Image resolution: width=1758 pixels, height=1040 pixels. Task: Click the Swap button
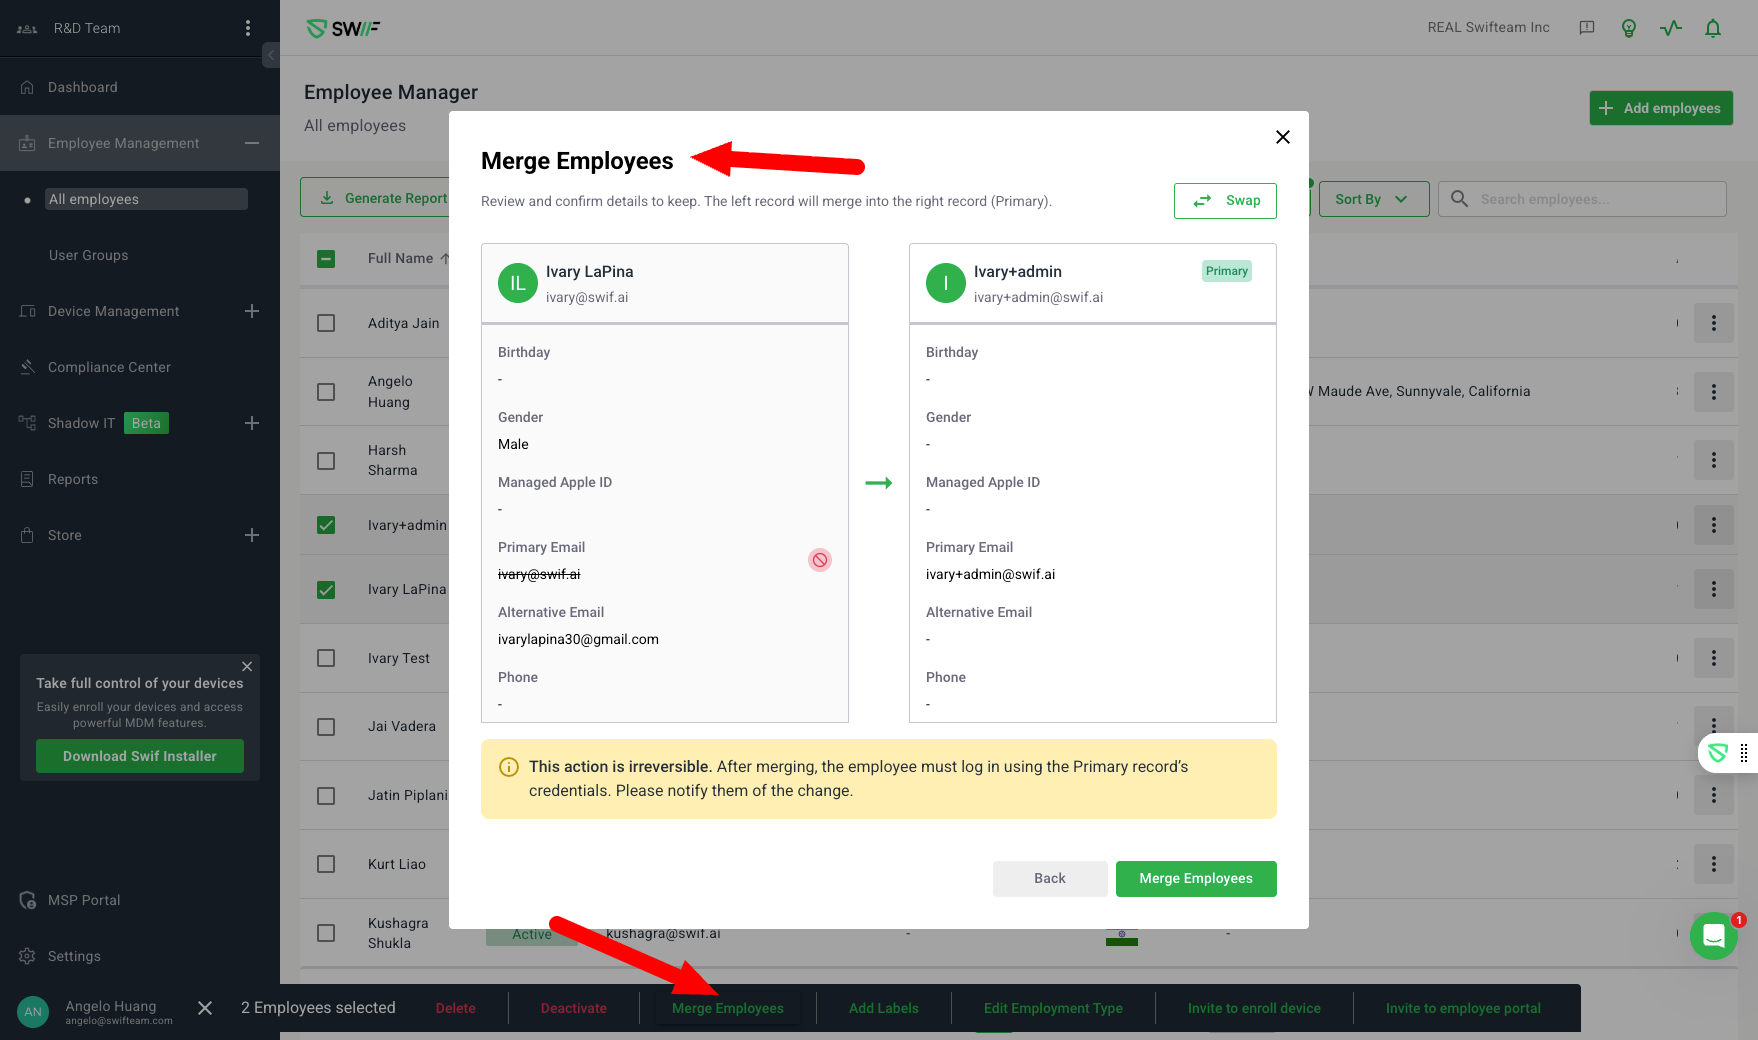[1225, 200]
